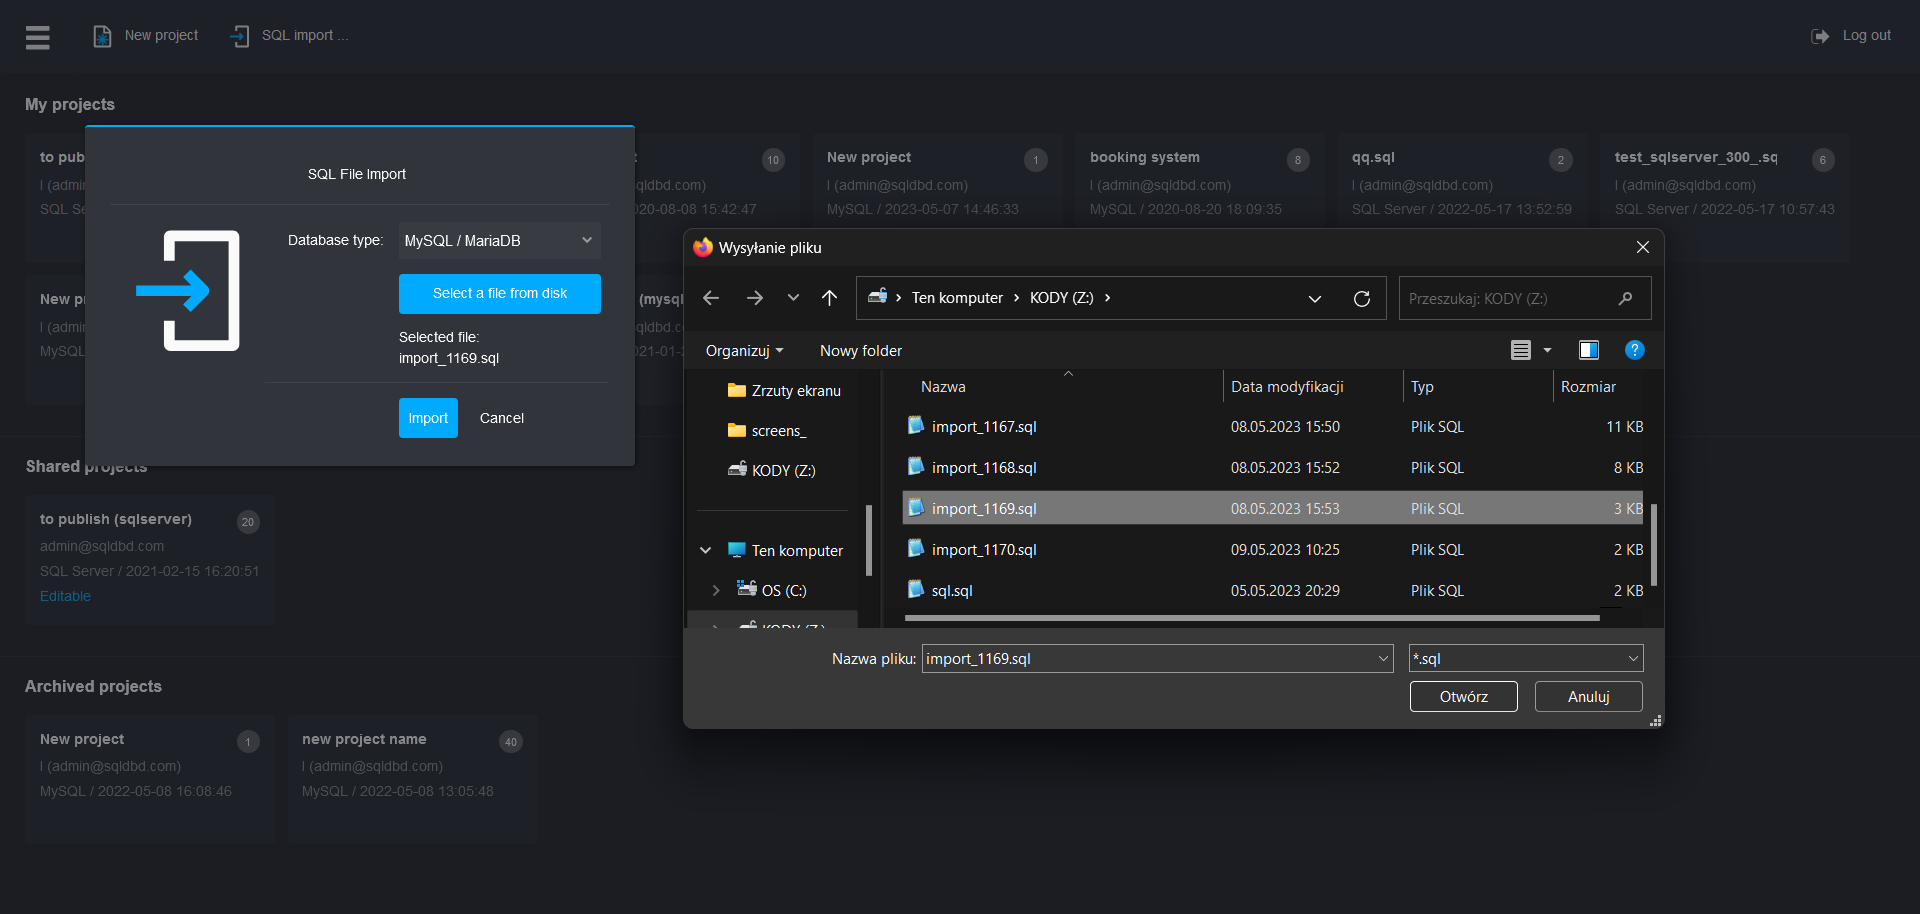Click the SQL import icon
Screen dimensions: 1920x914
[x=240, y=36]
